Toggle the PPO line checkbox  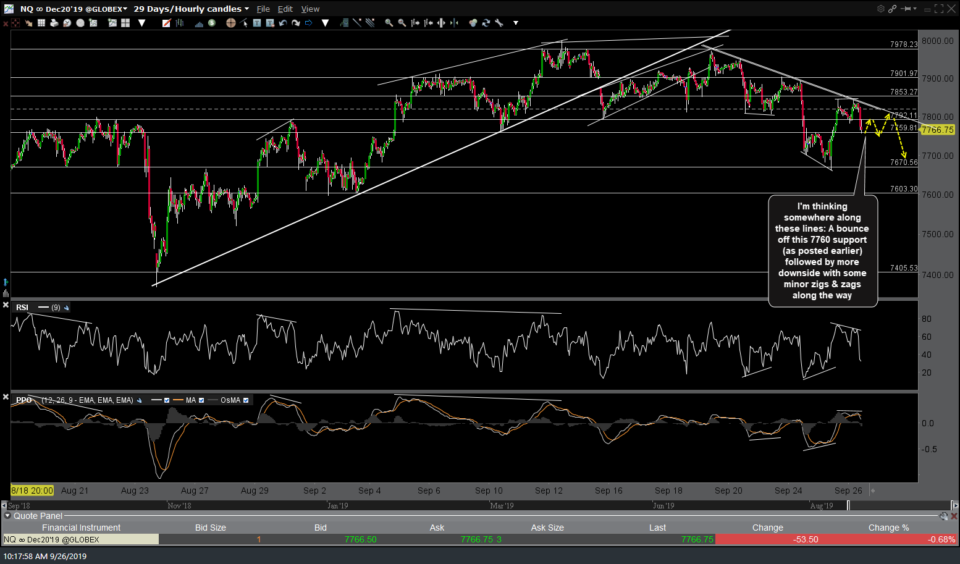click(166, 400)
